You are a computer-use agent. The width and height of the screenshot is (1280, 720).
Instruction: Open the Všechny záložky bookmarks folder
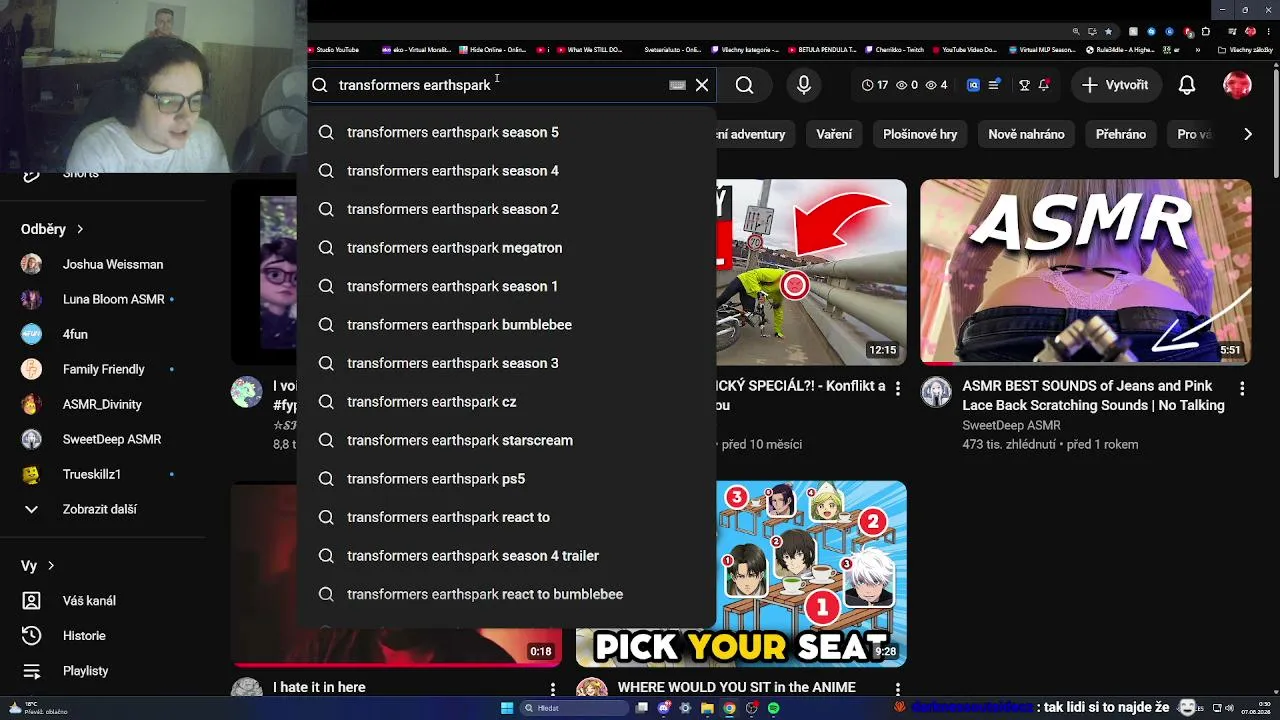(1245, 50)
